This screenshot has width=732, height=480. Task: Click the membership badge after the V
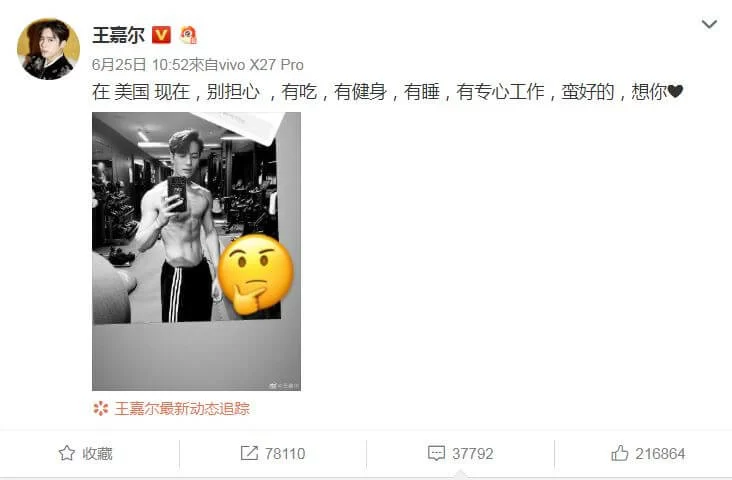188,35
